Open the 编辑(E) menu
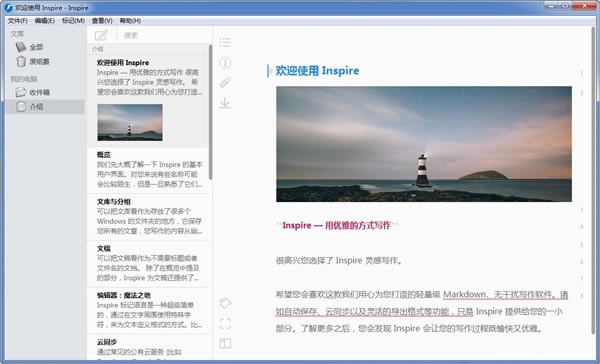Image resolution: width=600 pixels, height=364 pixels. (x=44, y=21)
